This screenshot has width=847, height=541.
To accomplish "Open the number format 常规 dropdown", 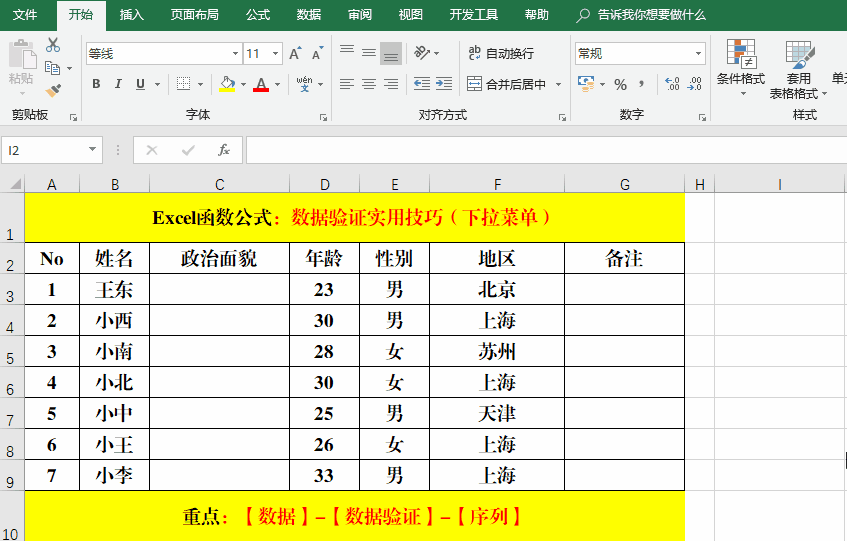I will [698, 53].
